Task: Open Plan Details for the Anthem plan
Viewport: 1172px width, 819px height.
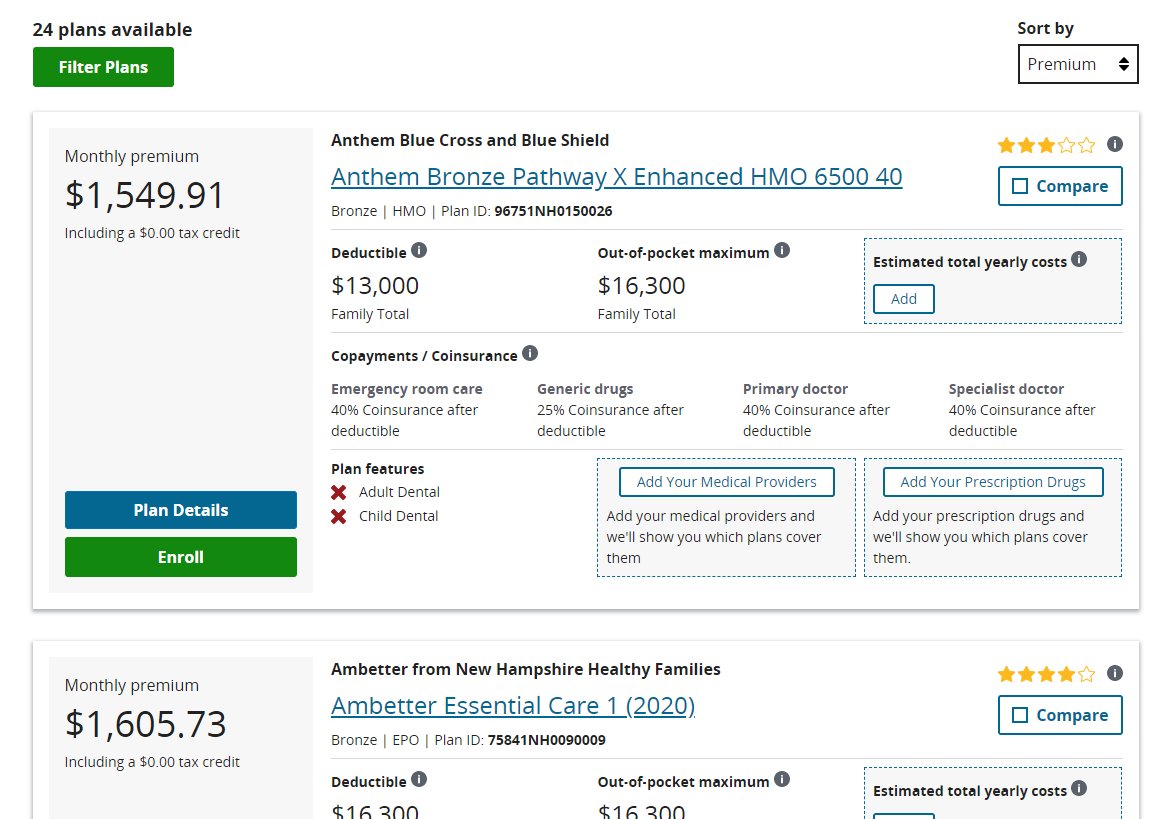Action: (181, 510)
